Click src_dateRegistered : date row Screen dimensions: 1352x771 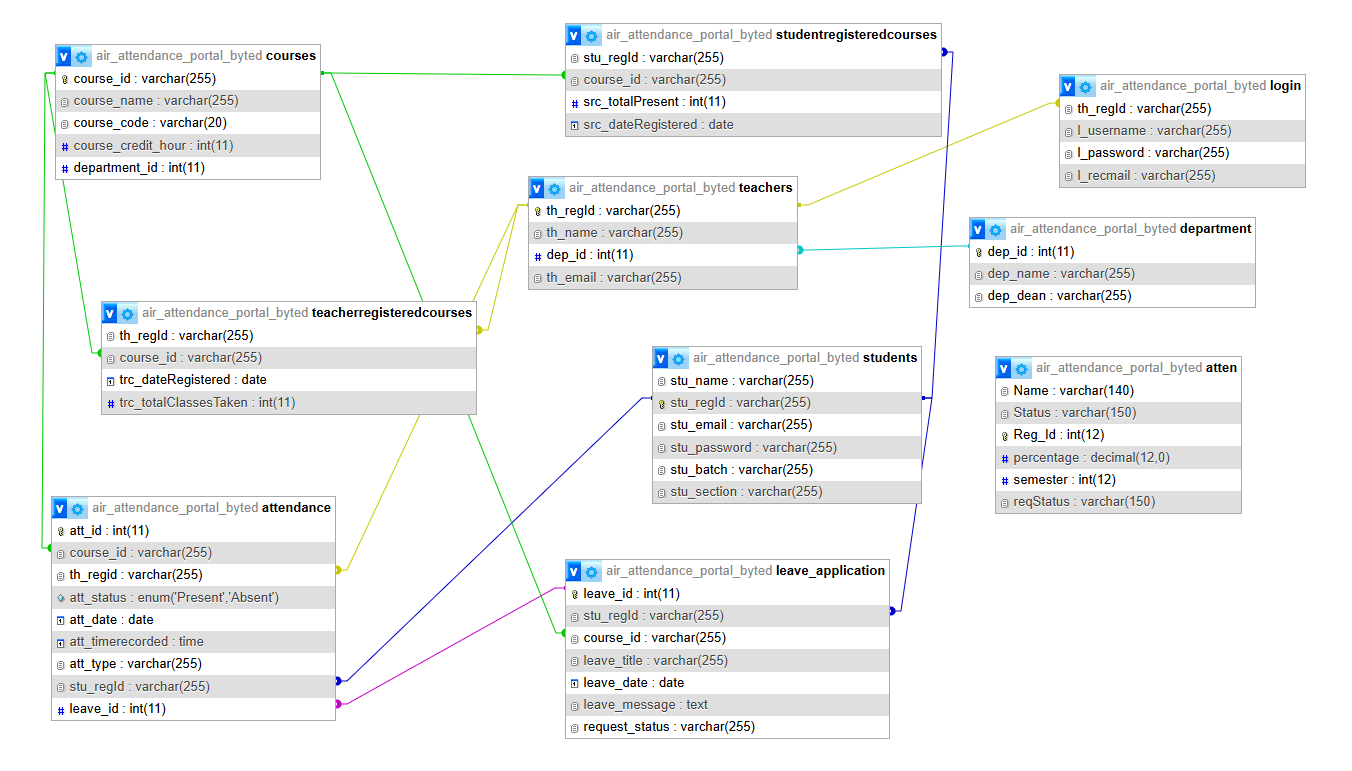pos(754,125)
